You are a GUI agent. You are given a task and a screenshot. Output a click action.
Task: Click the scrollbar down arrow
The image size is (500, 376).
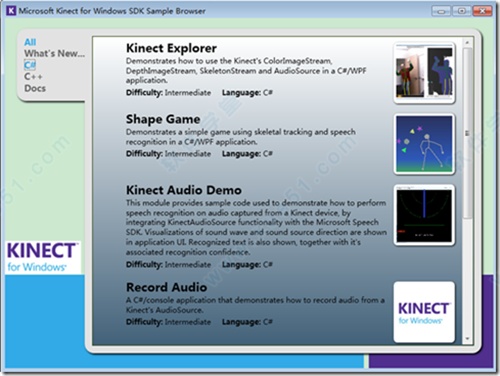point(467,339)
